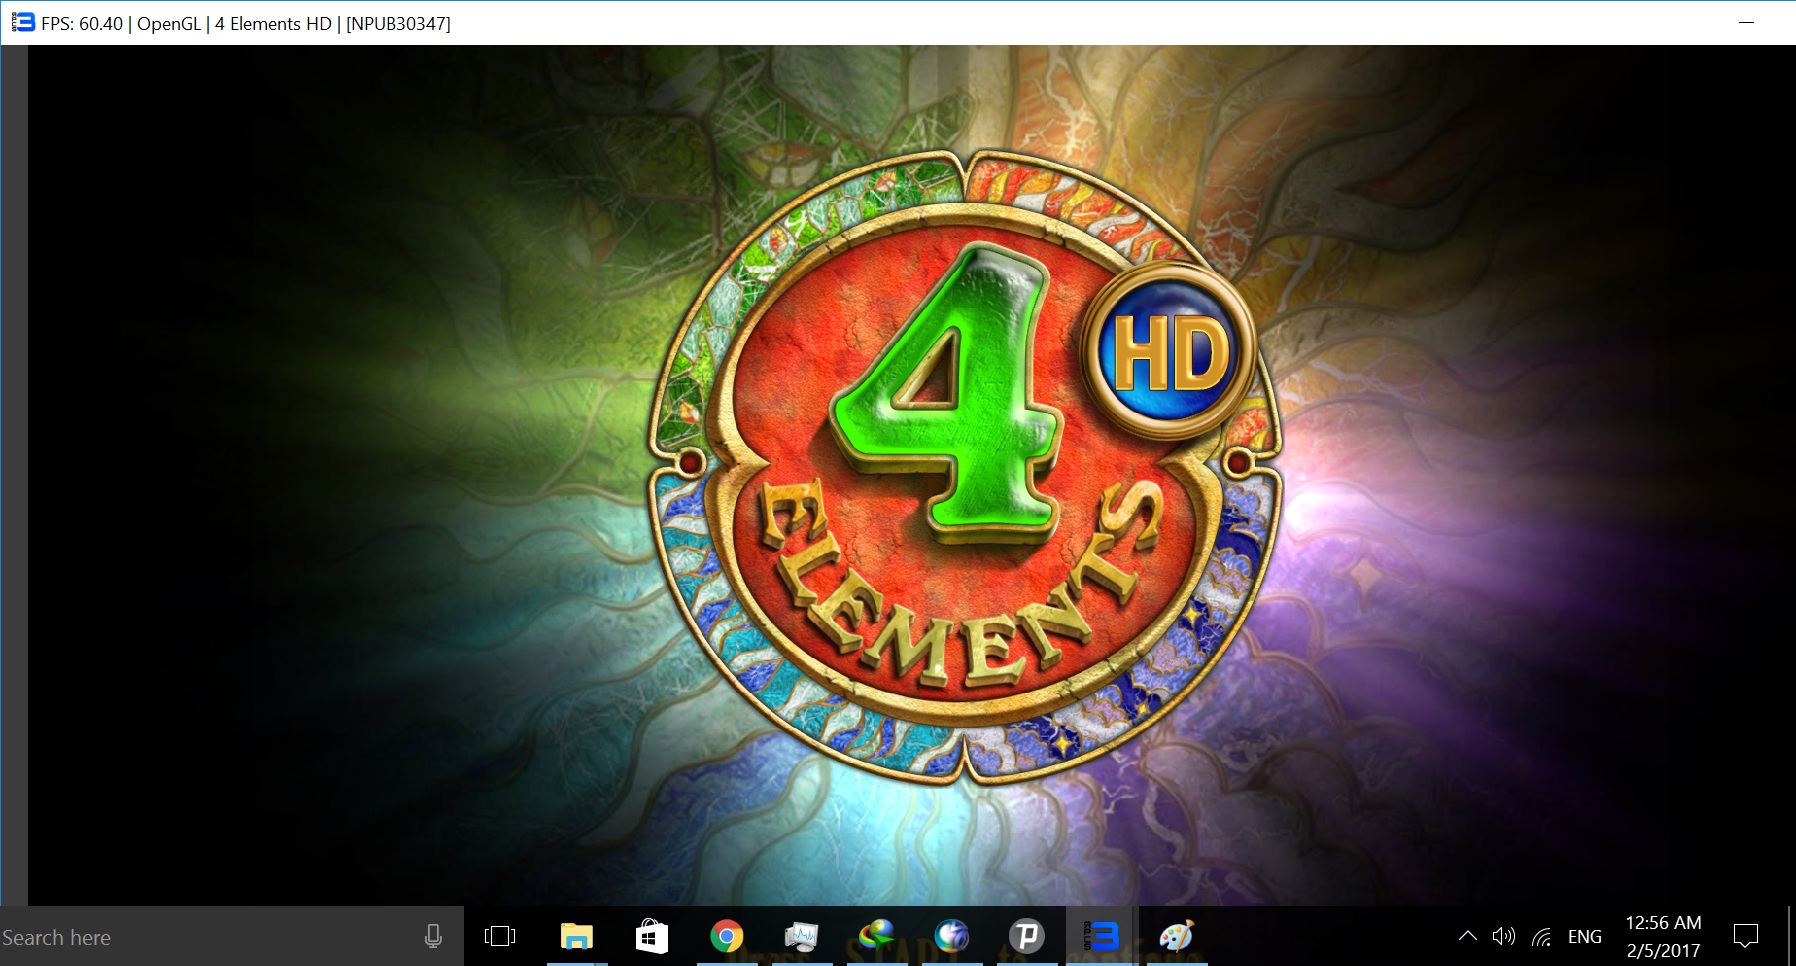Open Internet Download Manager taskbar icon
Viewport: 1796px width, 966px height.
(x=877, y=937)
